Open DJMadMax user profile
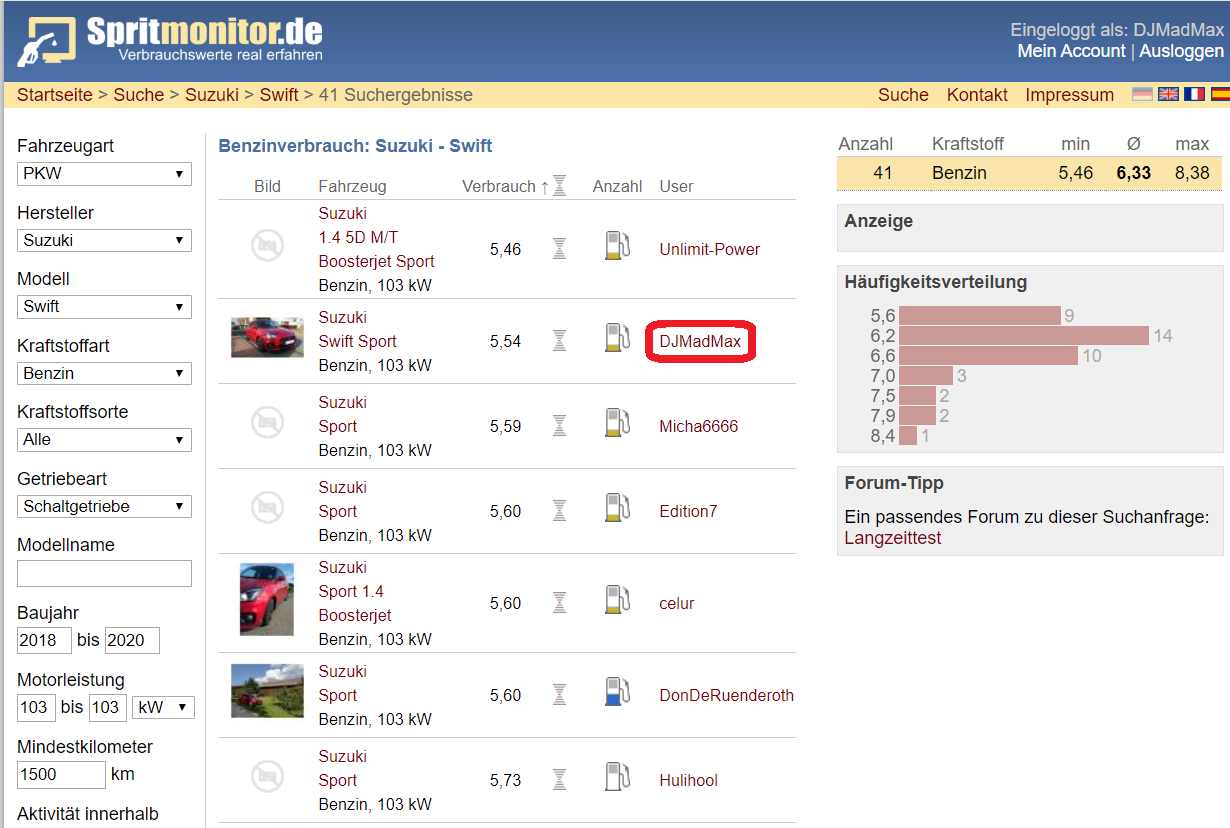1230x828 pixels. pos(700,342)
